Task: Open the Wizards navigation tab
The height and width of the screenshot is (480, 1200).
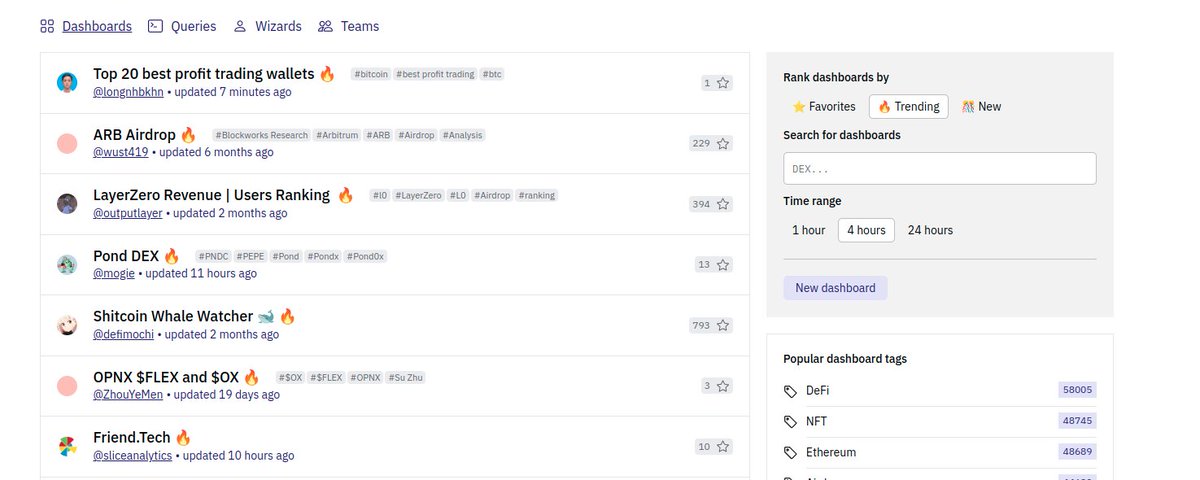Action: click(278, 26)
